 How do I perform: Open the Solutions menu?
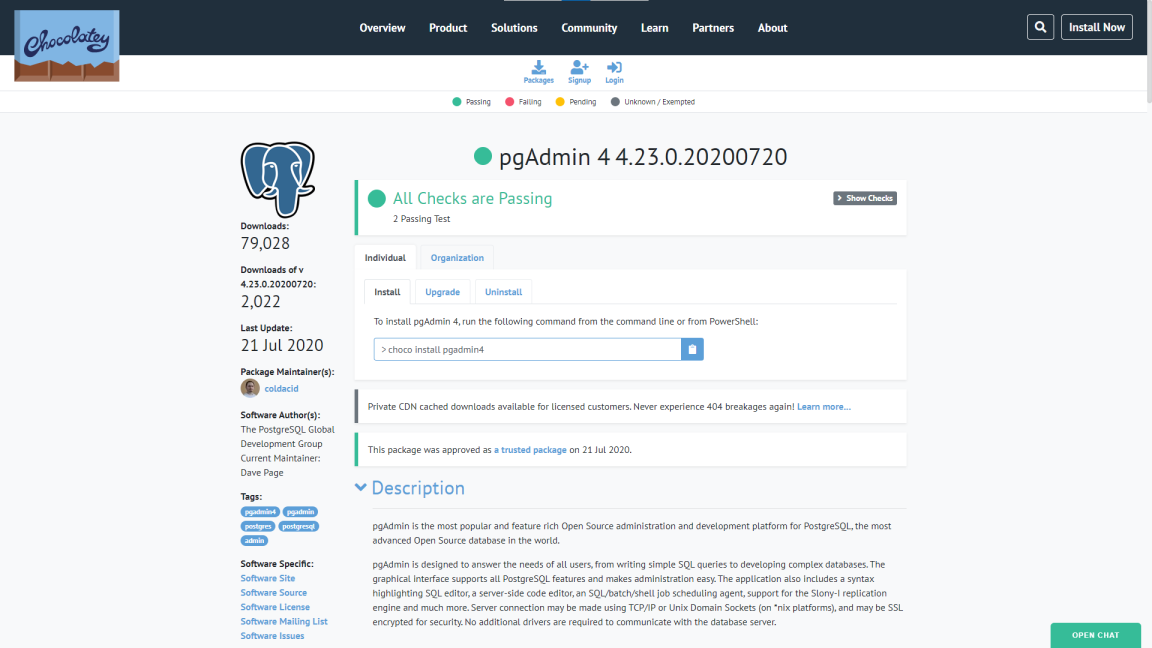514,28
